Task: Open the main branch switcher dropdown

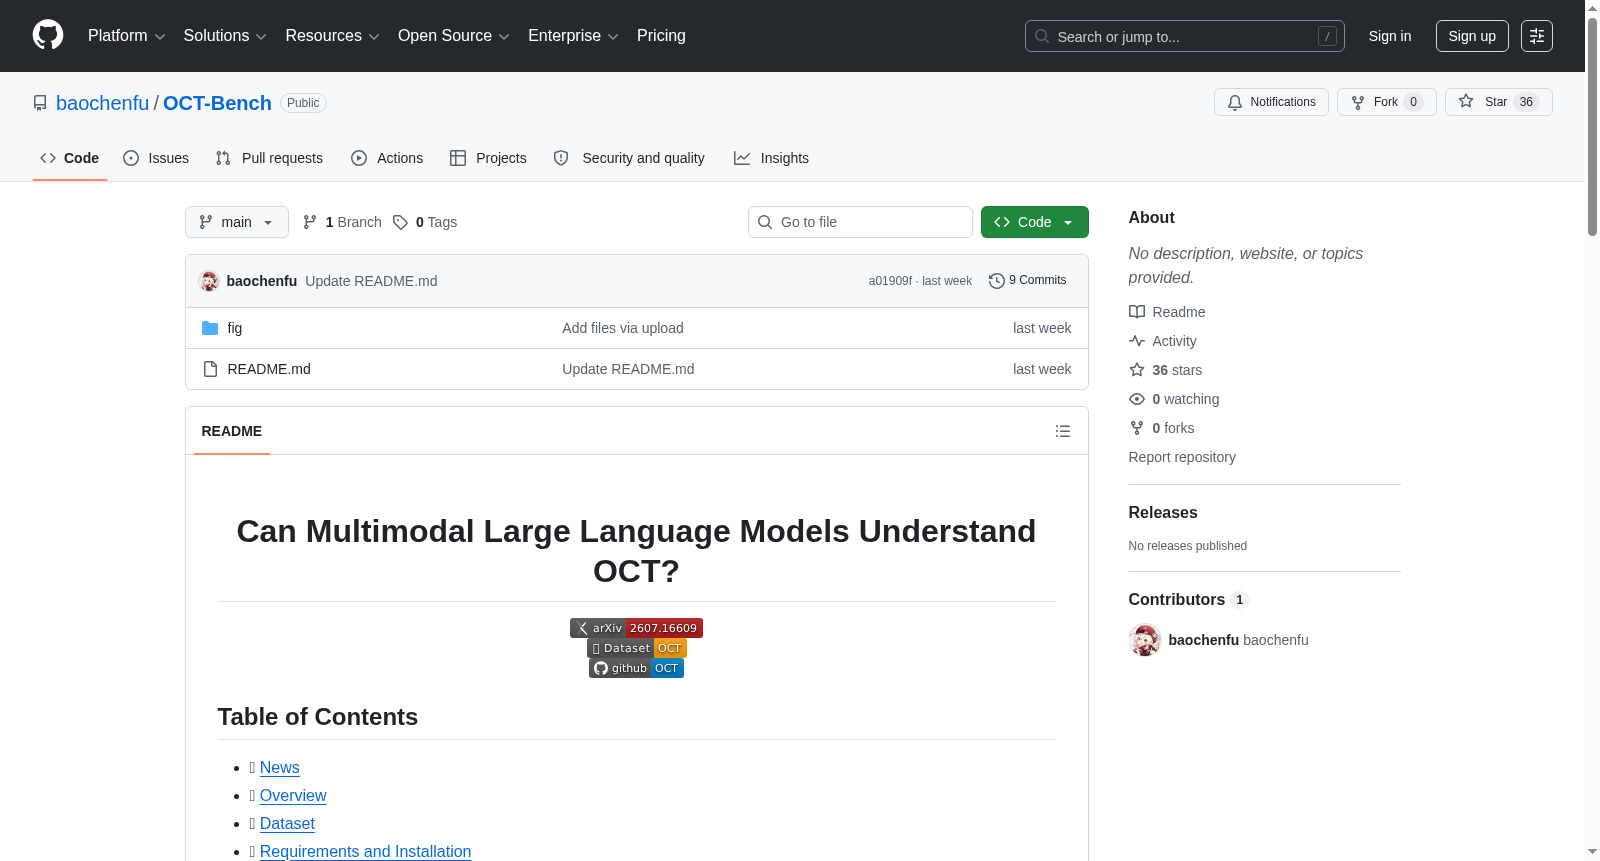Action: pyautogui.click(x=237, y=222)
